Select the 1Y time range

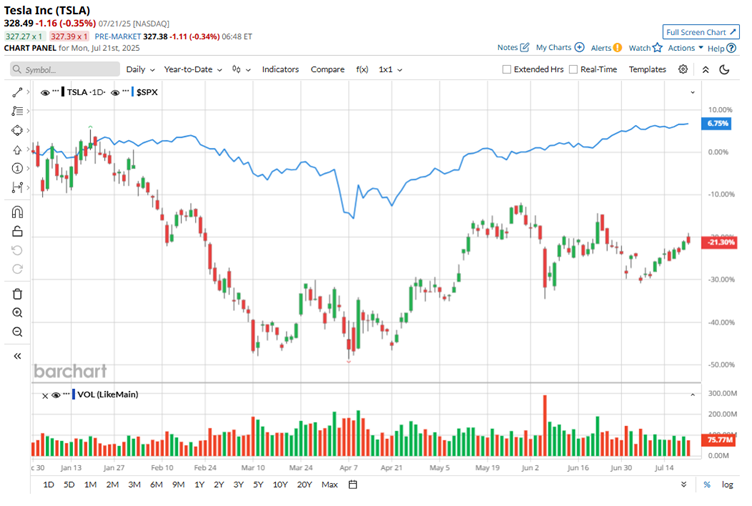click(199, 484)
